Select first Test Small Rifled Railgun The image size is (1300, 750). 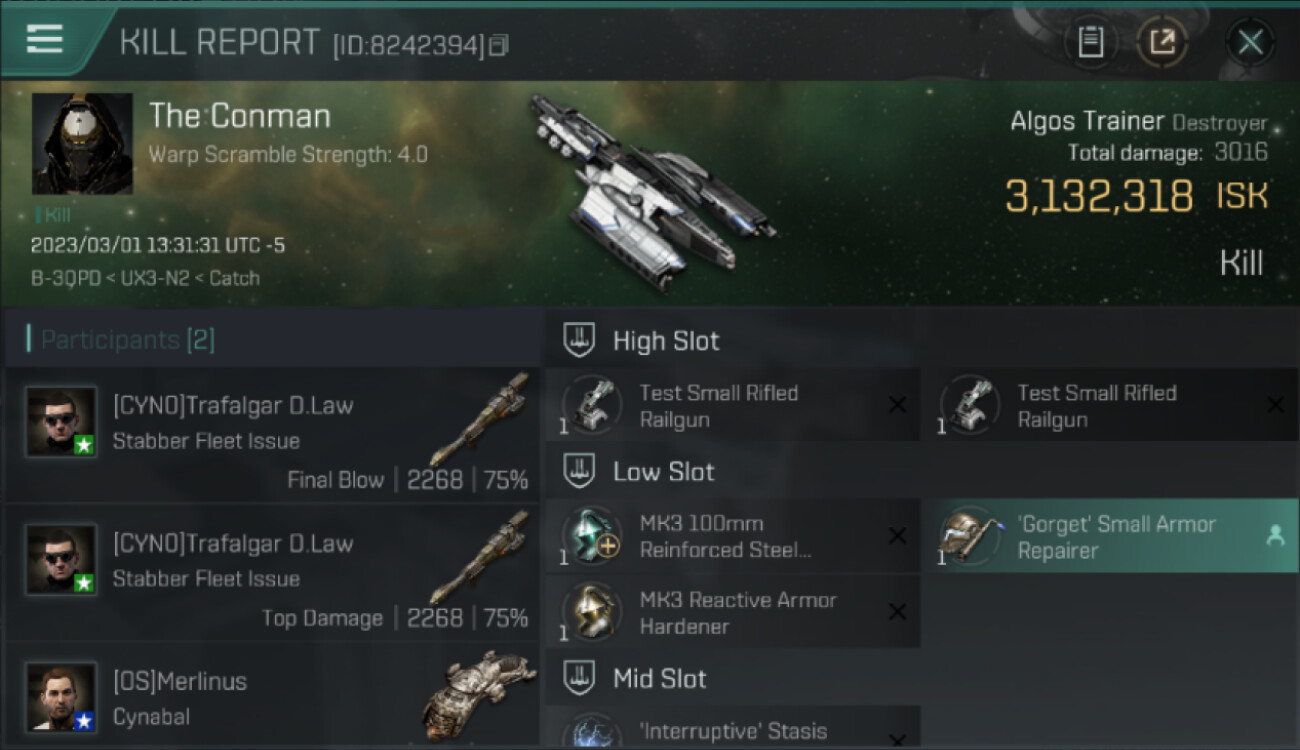(733, 405)
